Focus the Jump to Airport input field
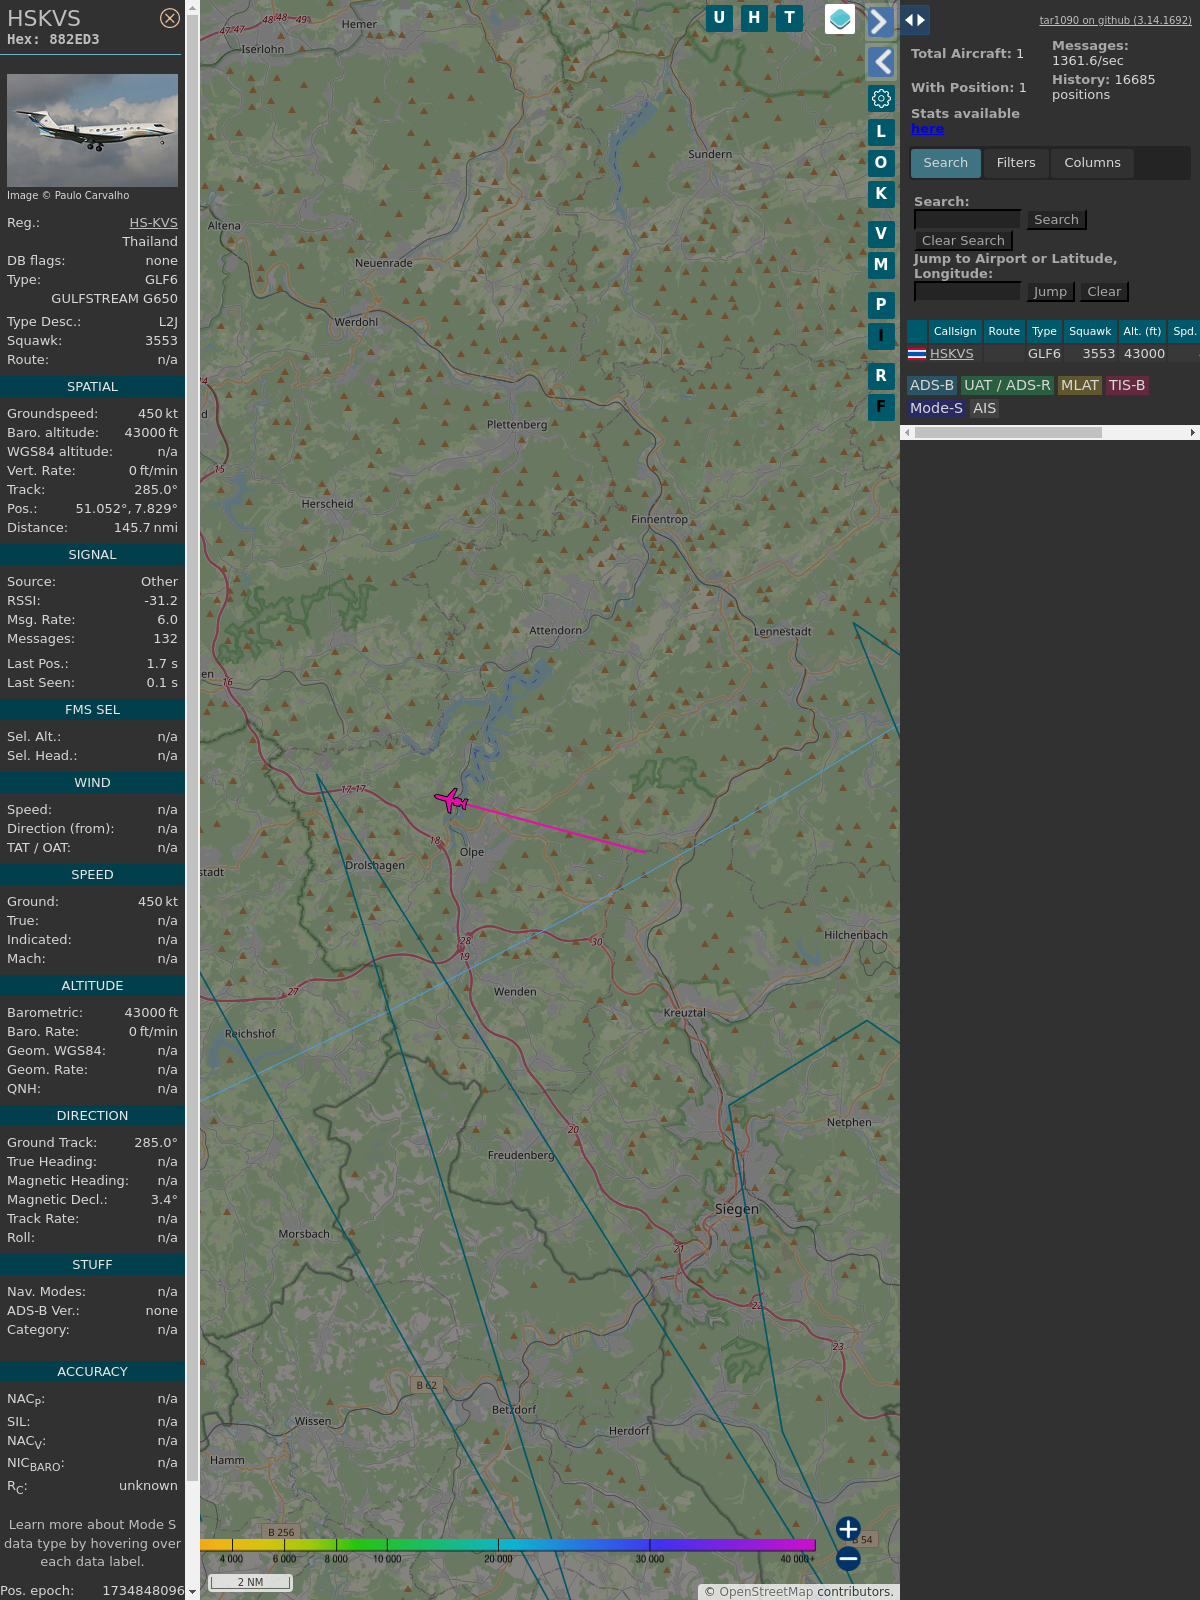This screenshot has height=1600, width=1200. (967, 292)
